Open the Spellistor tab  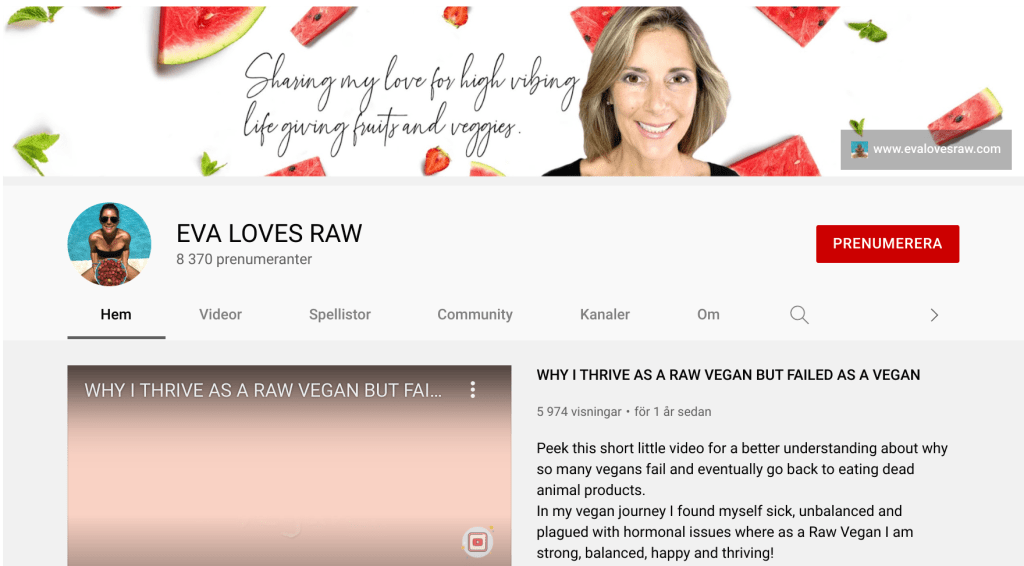(340, 315)
